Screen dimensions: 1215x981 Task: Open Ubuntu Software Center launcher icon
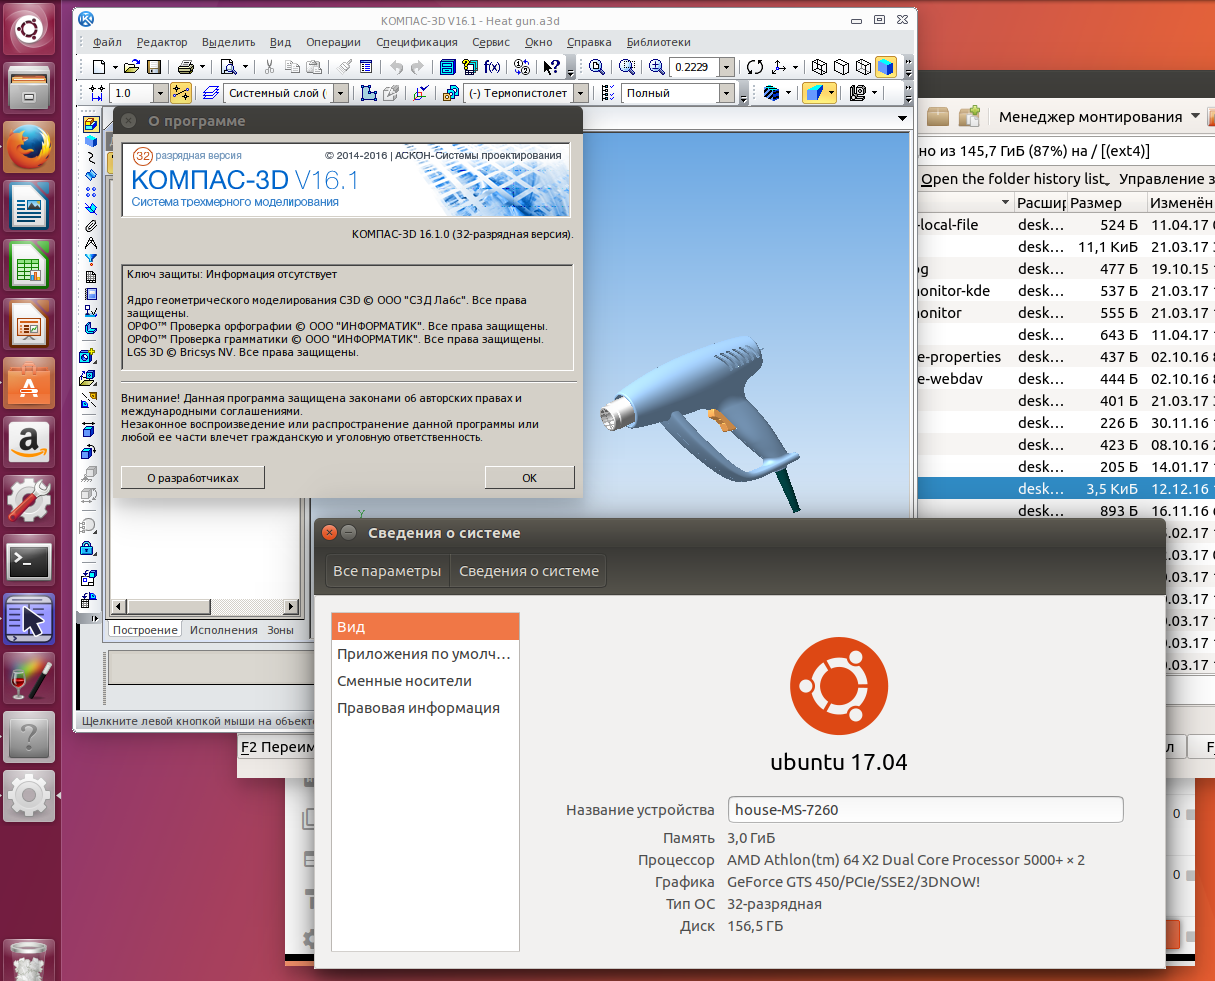(29, 383)
